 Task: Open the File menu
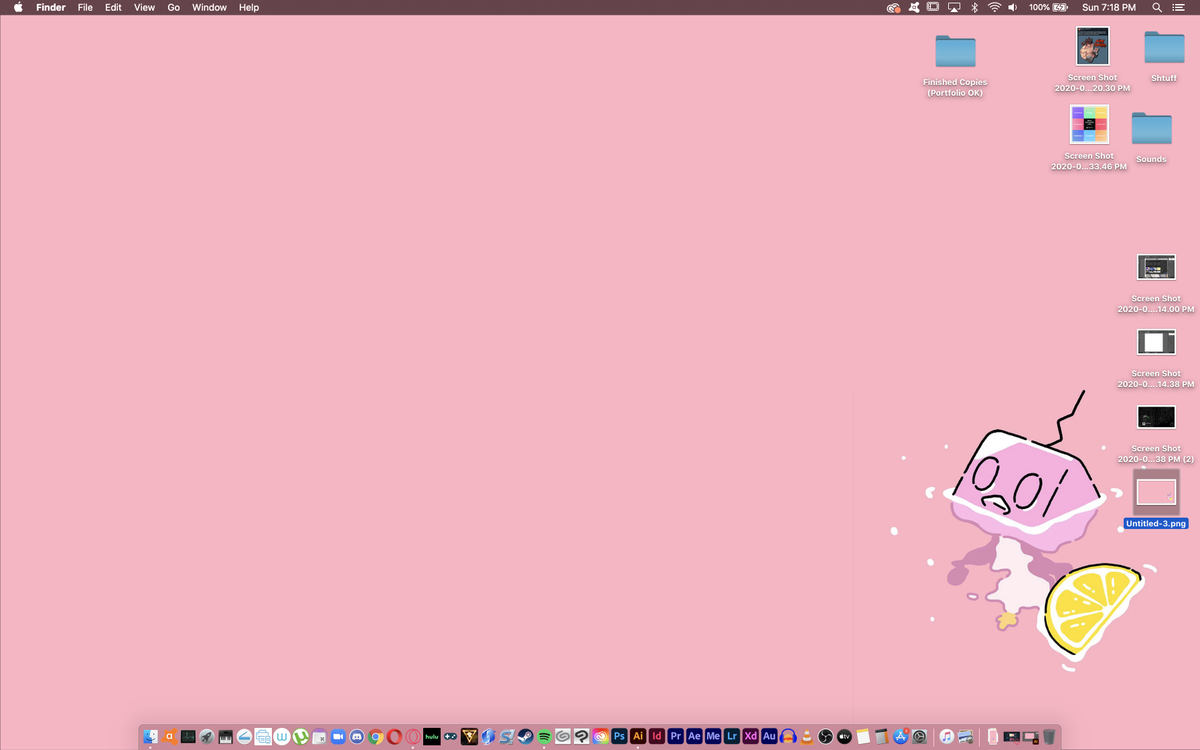[85, 7]
